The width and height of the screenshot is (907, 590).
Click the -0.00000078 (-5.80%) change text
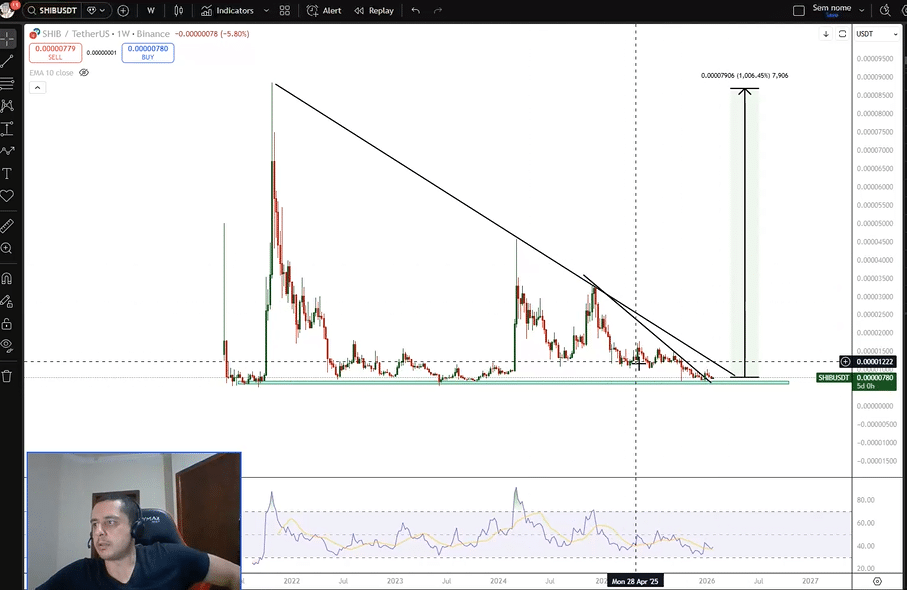point(213,34)
